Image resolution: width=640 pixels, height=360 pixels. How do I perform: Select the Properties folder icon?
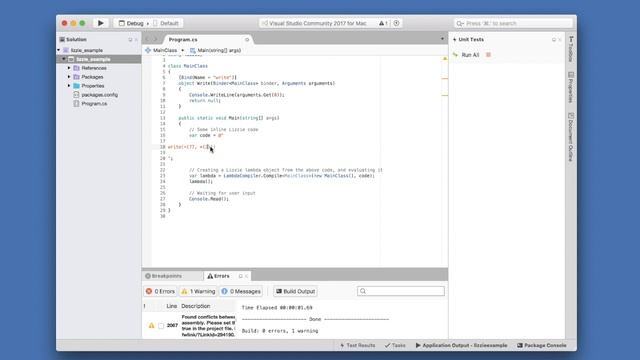tap(76, 86)
